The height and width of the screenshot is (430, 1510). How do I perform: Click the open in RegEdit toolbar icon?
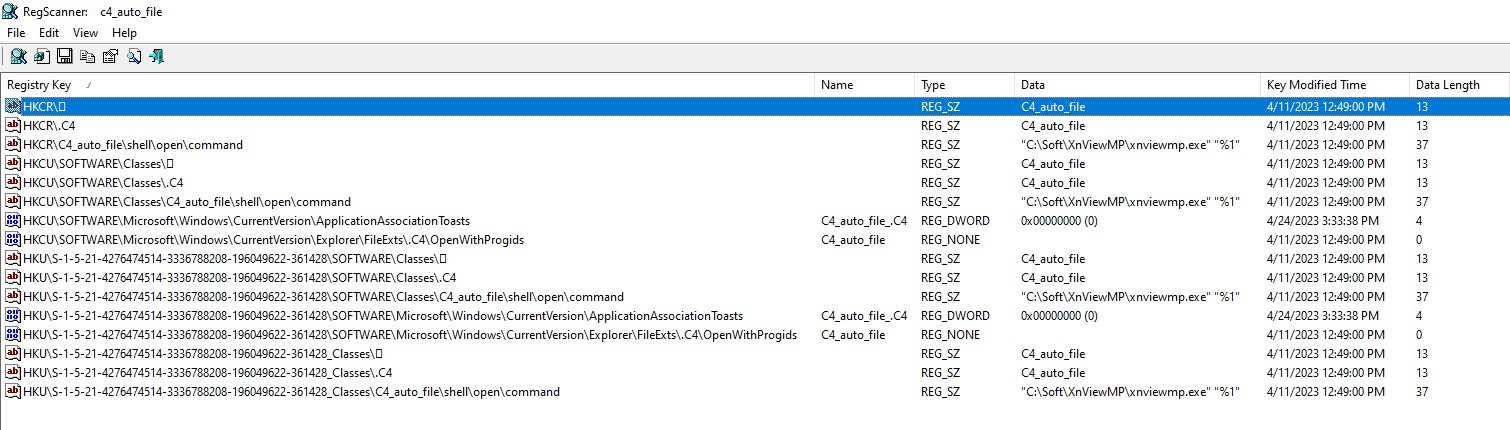41,56
